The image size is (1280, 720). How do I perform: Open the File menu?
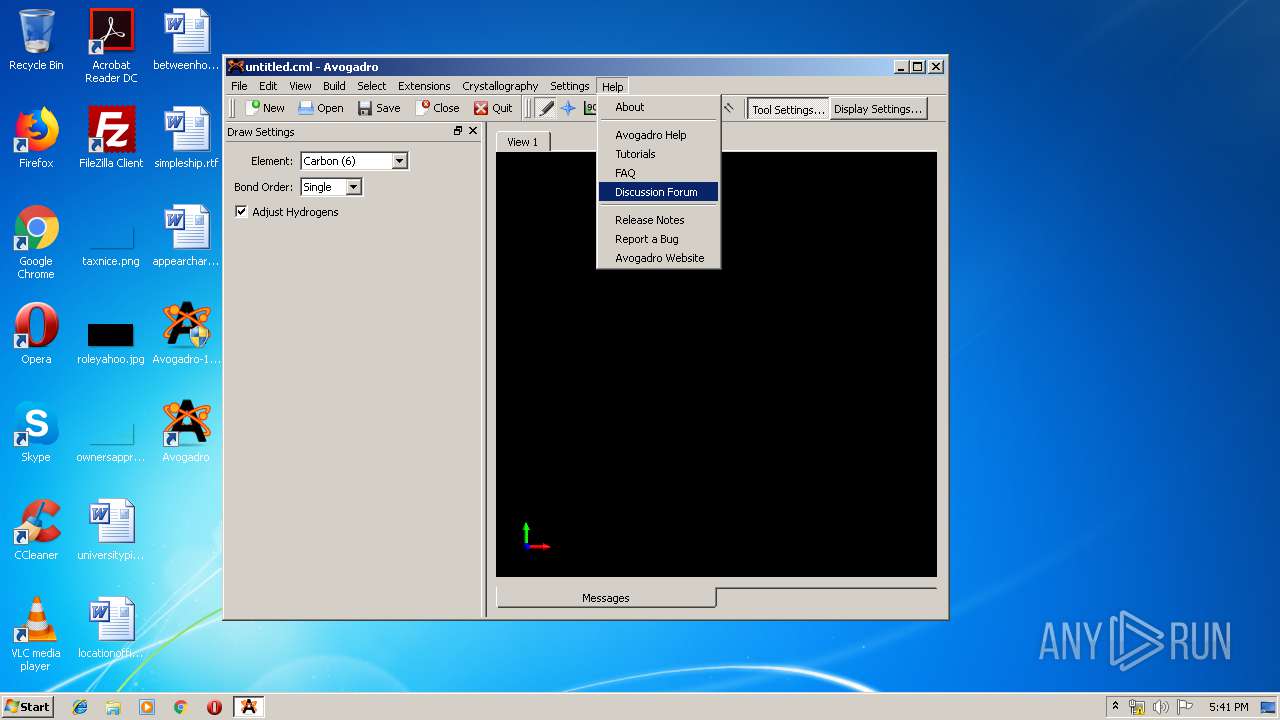(239, 86)
